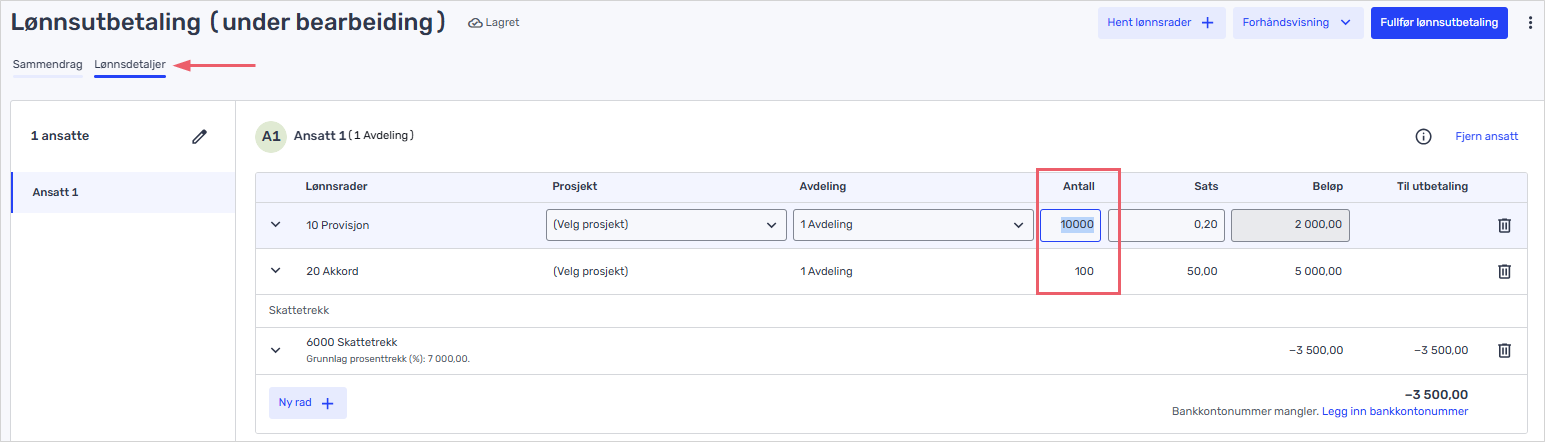The width and height of the screenshot is (1545, 442).
Task: Delete the Skattetrekk row with trash icon
Action: [x=1503, y=350]
